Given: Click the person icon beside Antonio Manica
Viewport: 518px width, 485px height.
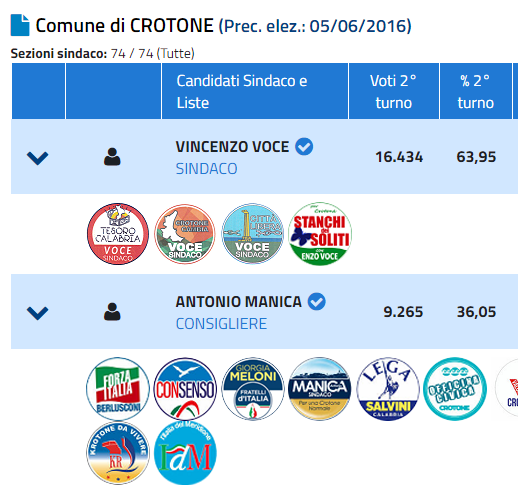Looking at the screenshot, I should (x=112, y=312).
